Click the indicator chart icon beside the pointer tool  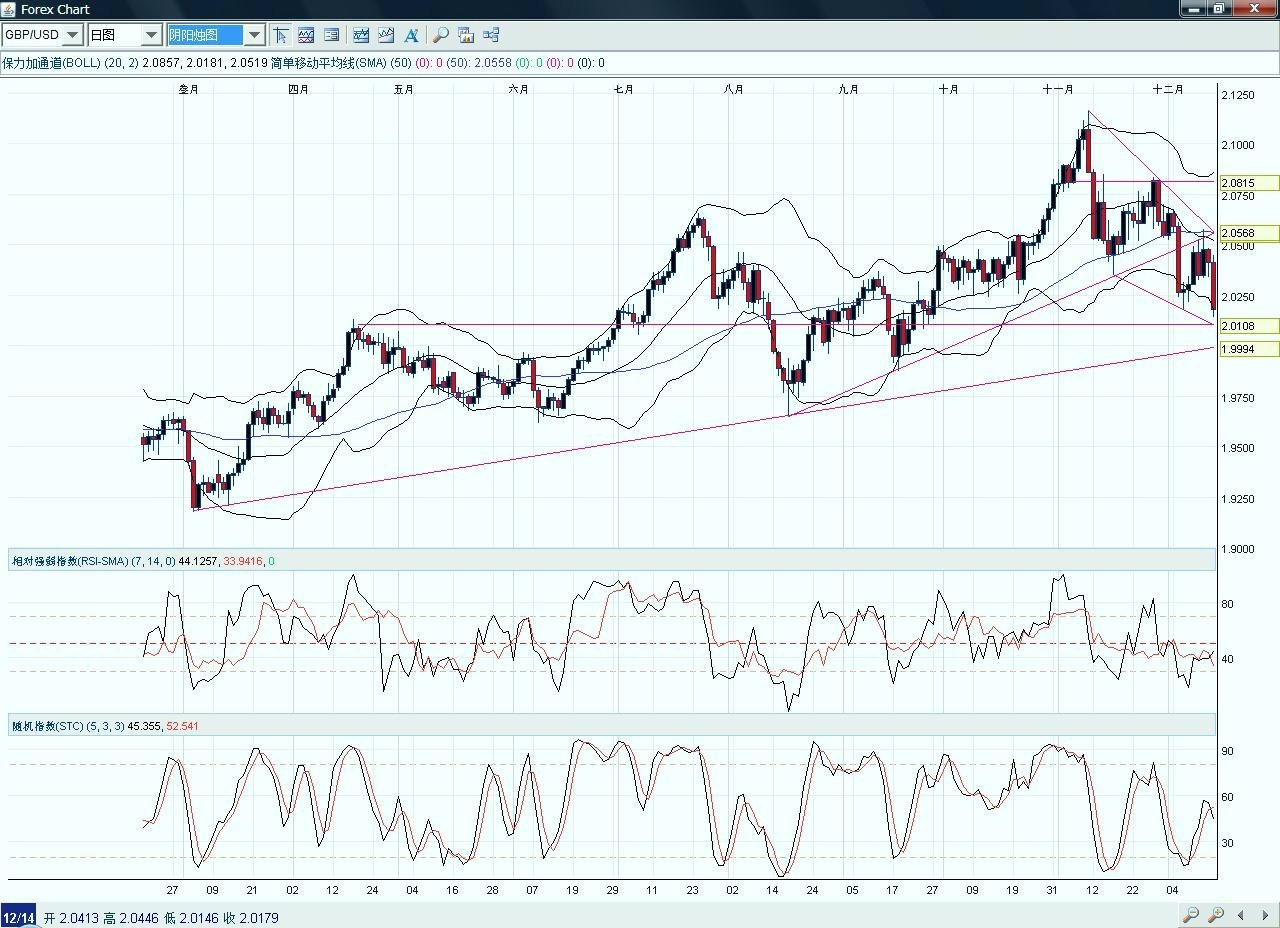(x=306, y=35)
